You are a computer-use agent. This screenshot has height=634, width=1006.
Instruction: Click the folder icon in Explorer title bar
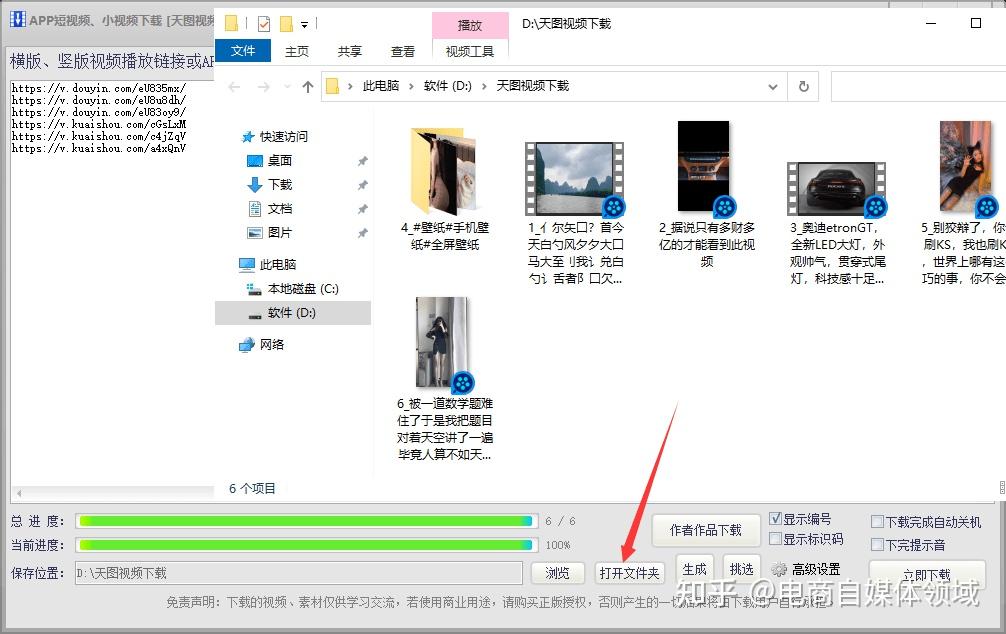point(232,24)
